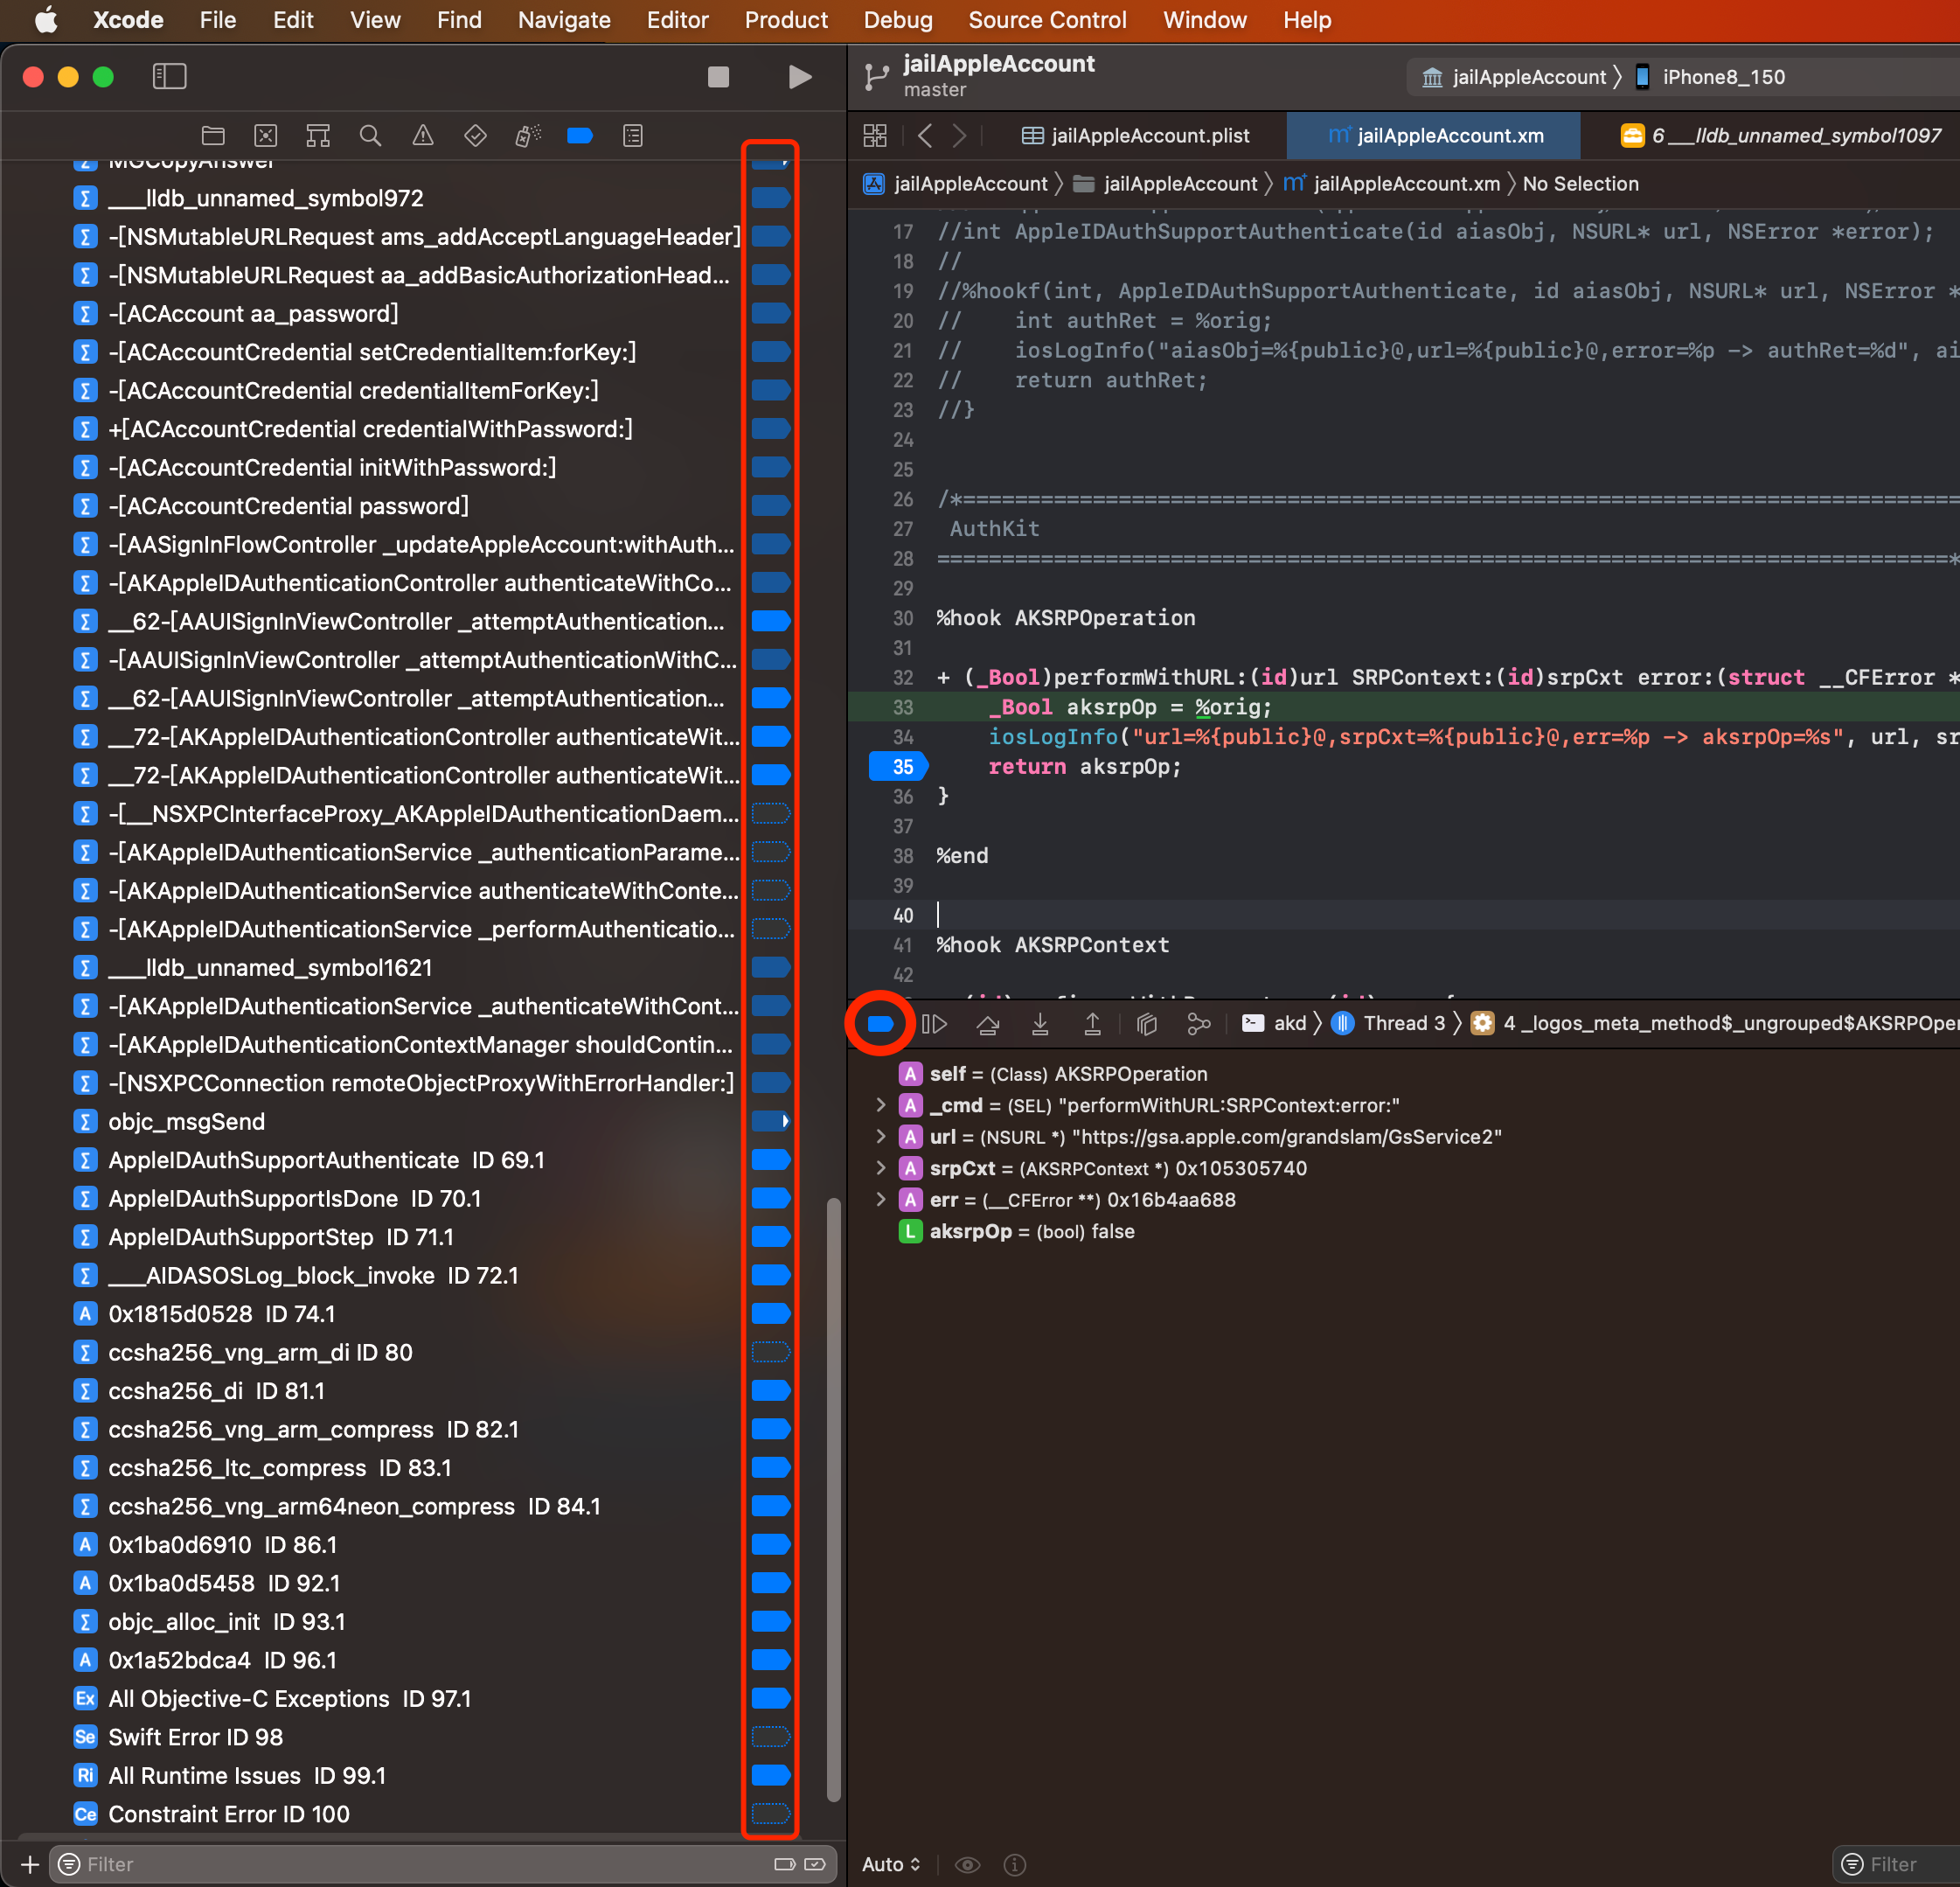
Task: Select the 4 _logos_meta_method stack frame
Action: (1717, 1023)
